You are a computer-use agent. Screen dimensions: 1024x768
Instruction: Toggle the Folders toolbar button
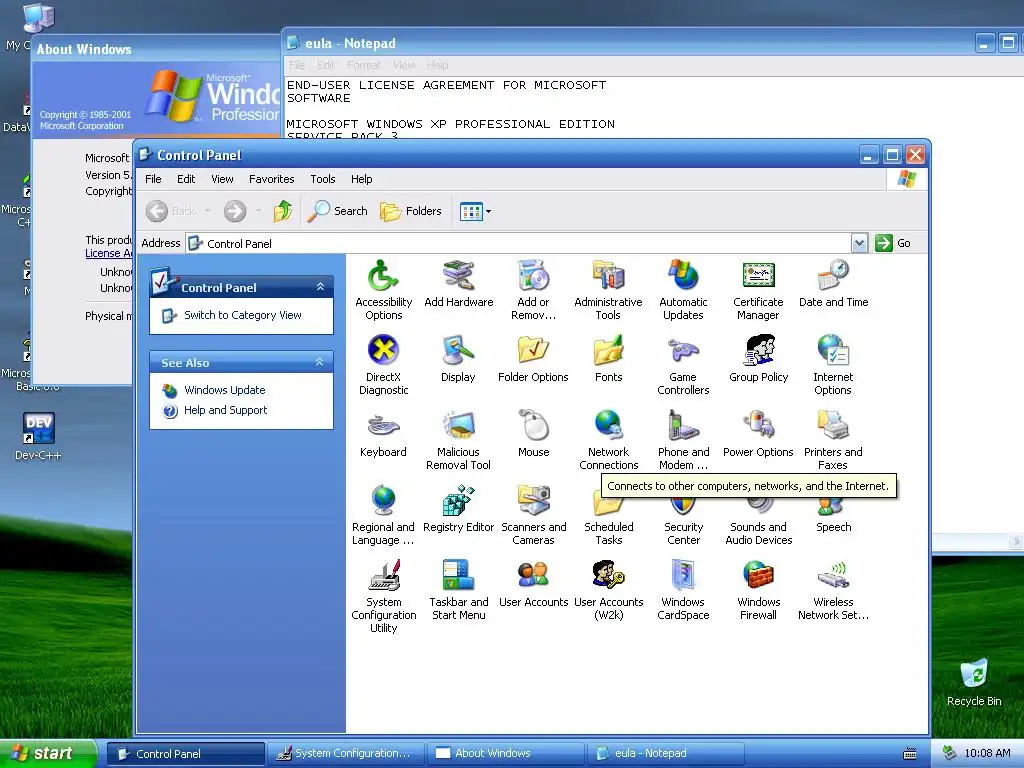(411, 211)
